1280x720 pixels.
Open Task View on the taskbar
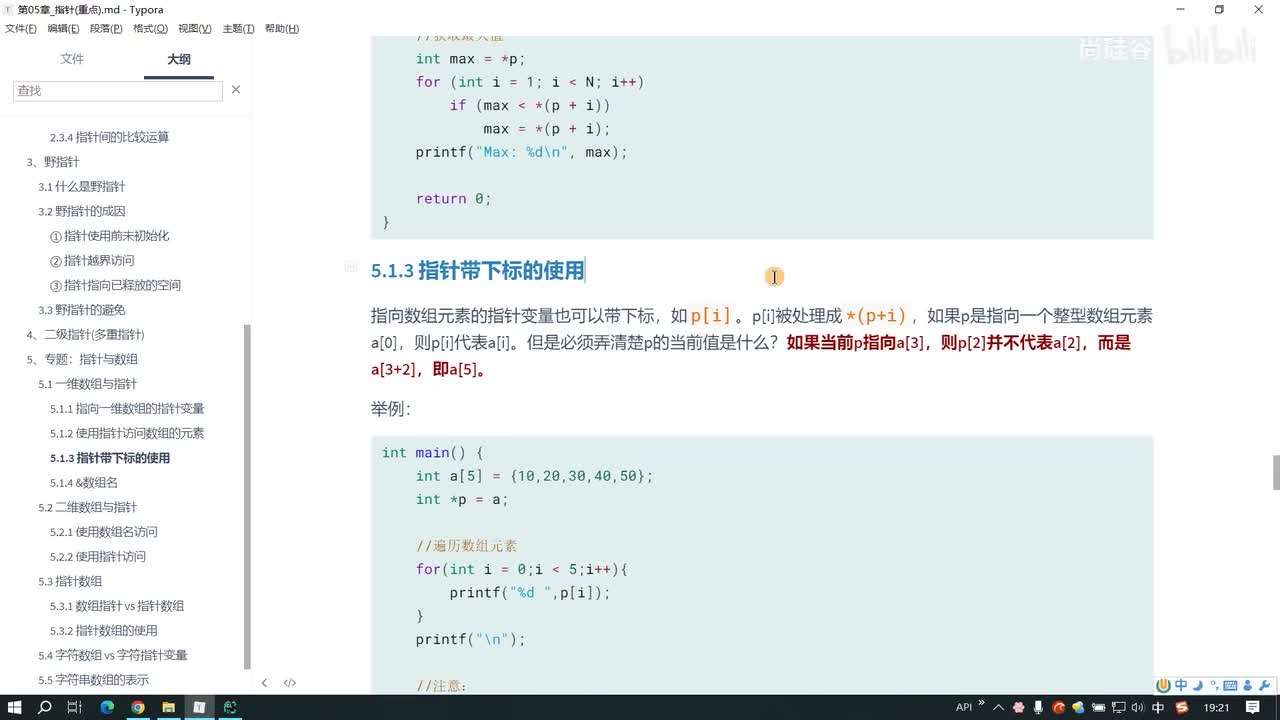coord(75,707)
